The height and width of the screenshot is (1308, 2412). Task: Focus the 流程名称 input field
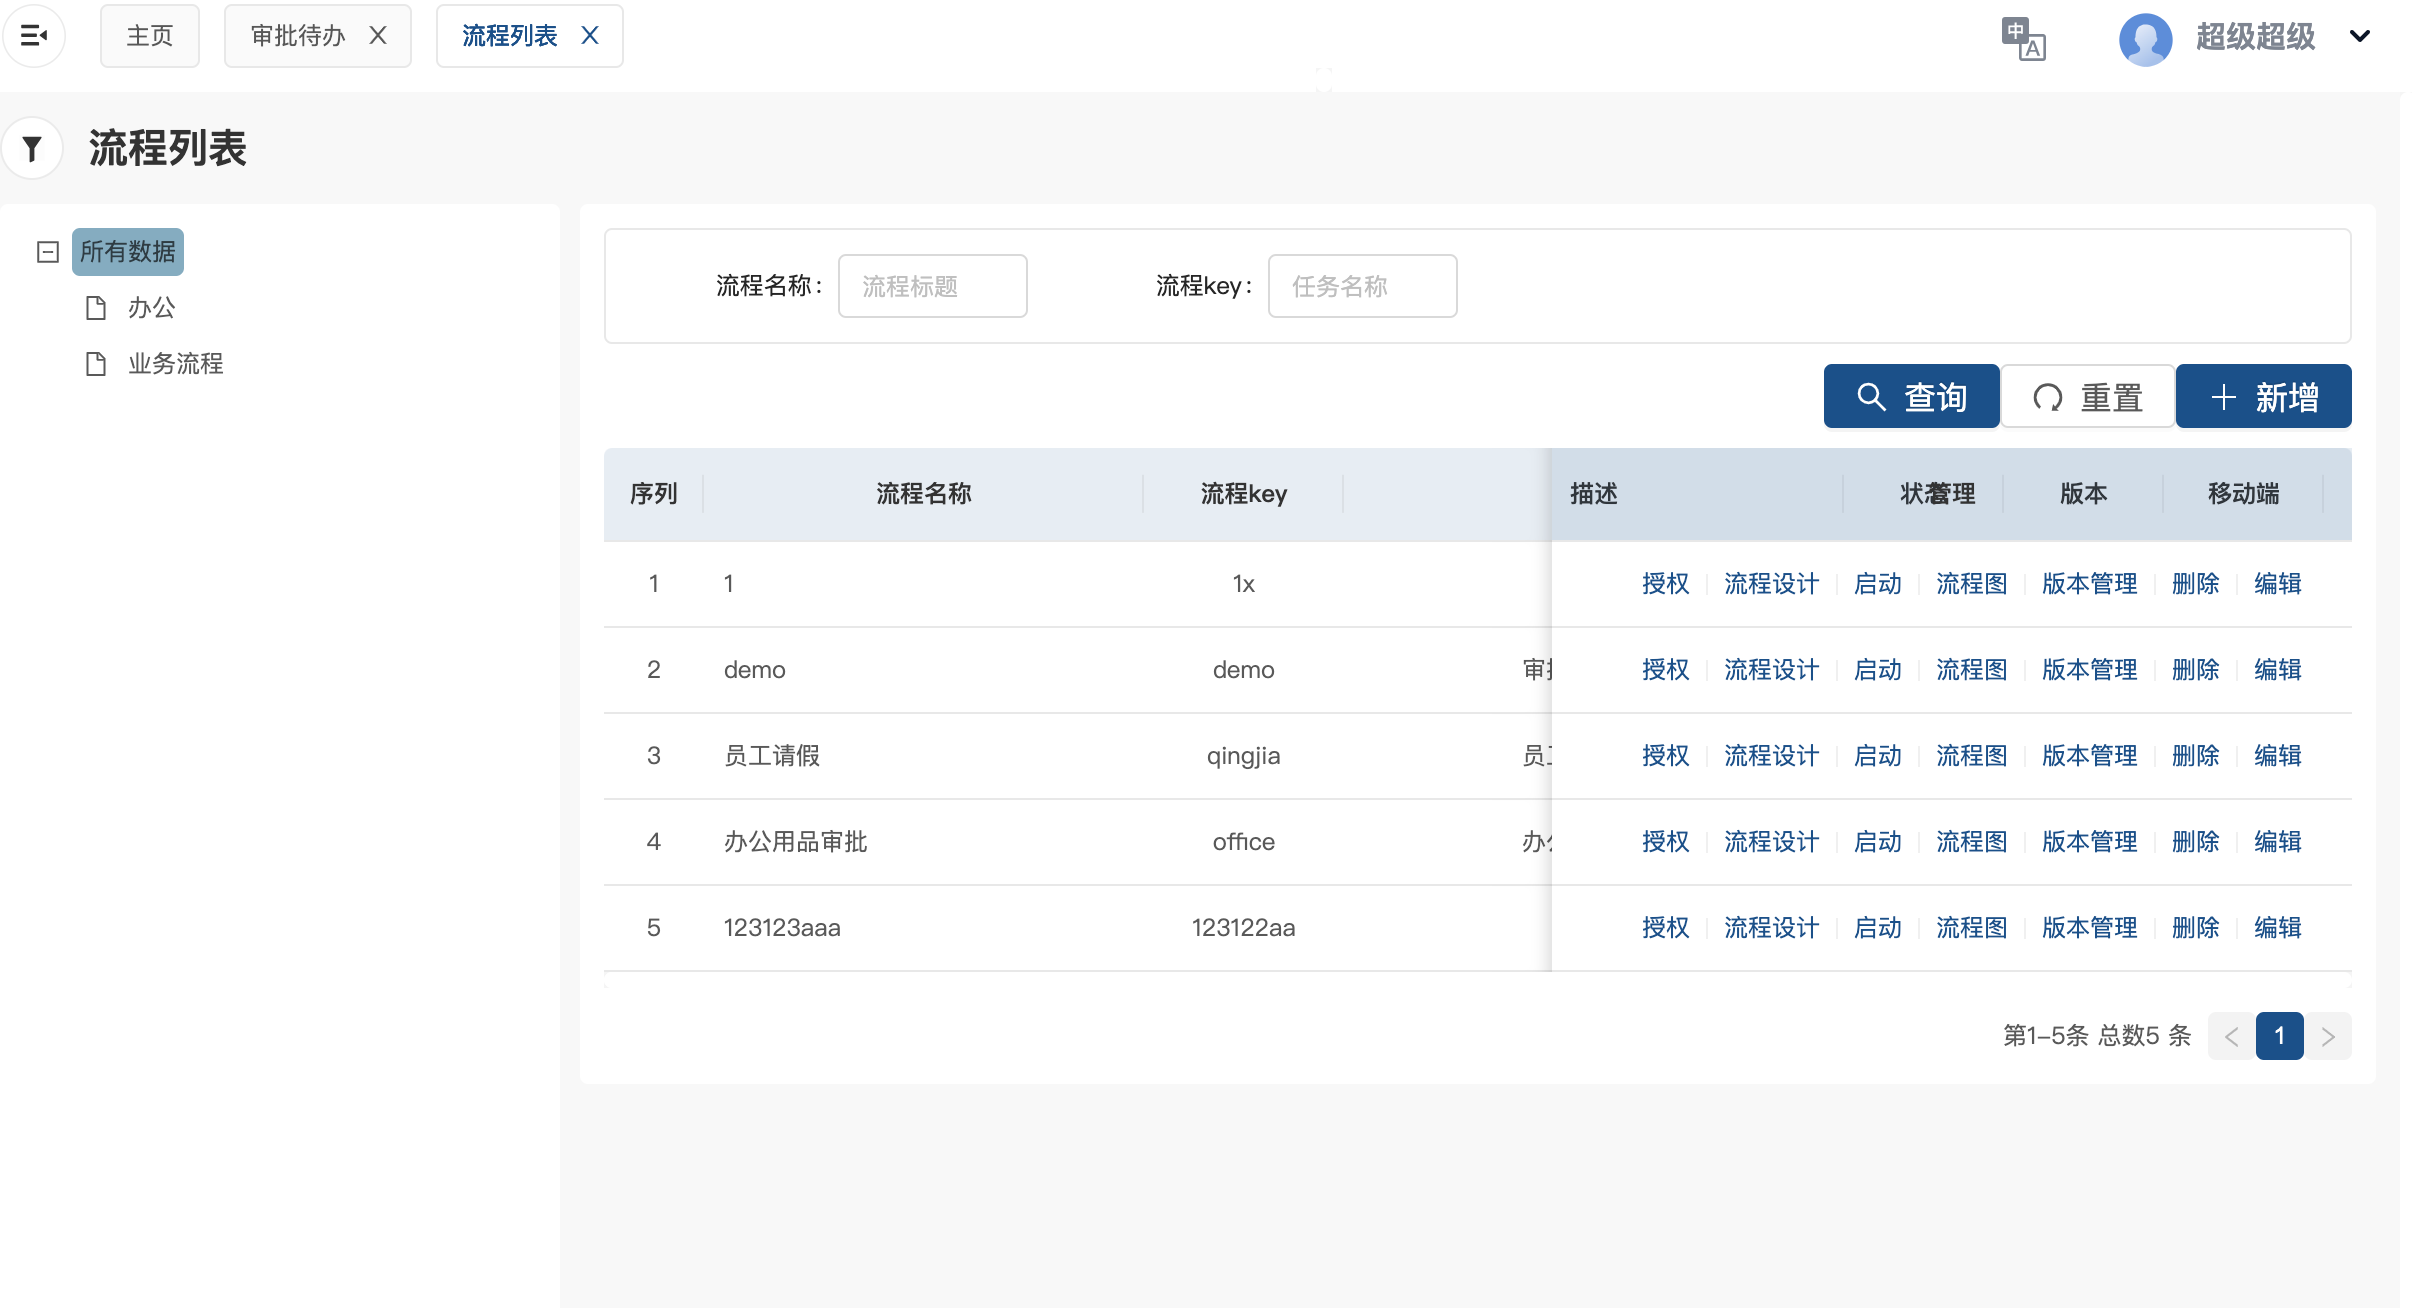933,286
